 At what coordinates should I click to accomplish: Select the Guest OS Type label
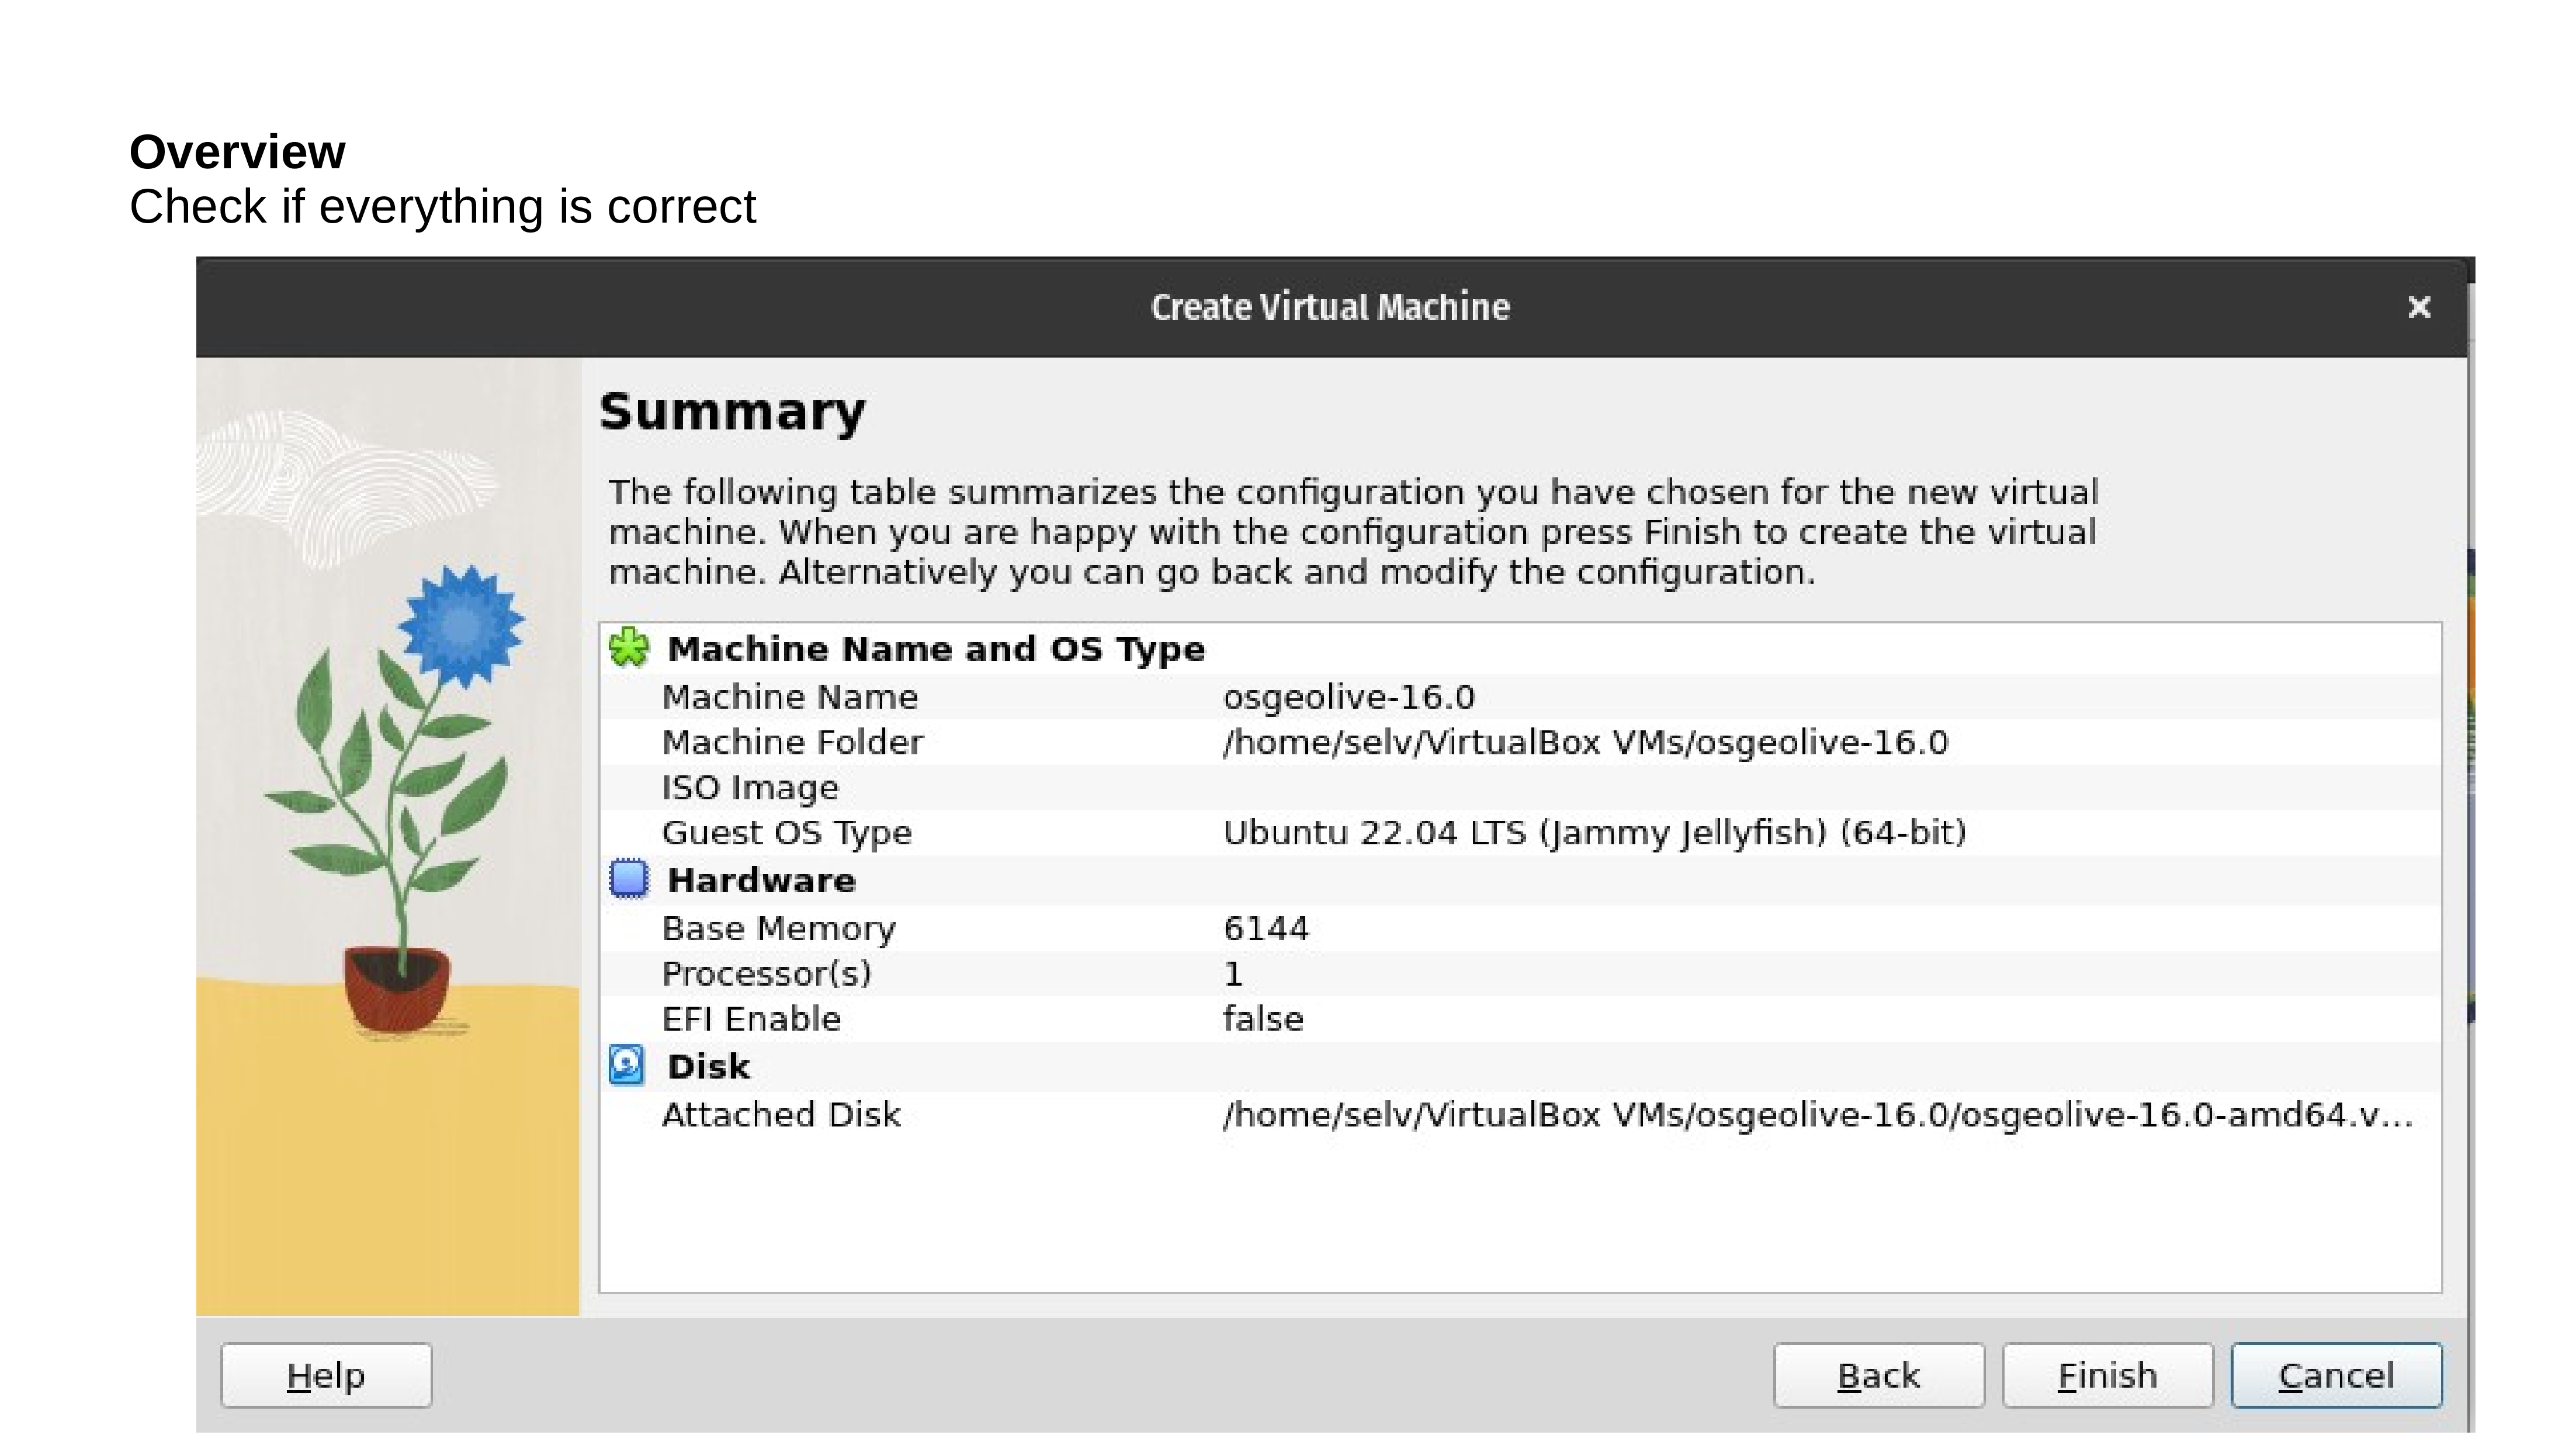point(787,833)
